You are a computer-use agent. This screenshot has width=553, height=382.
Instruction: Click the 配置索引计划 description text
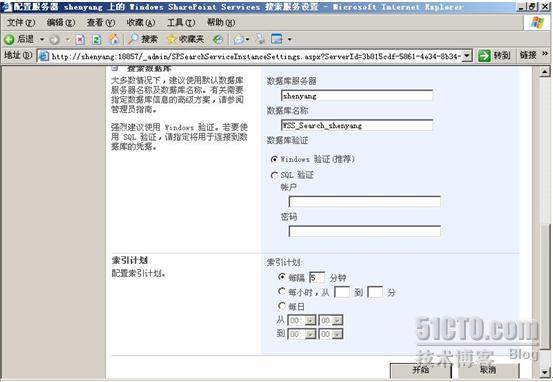click(139, 273)
